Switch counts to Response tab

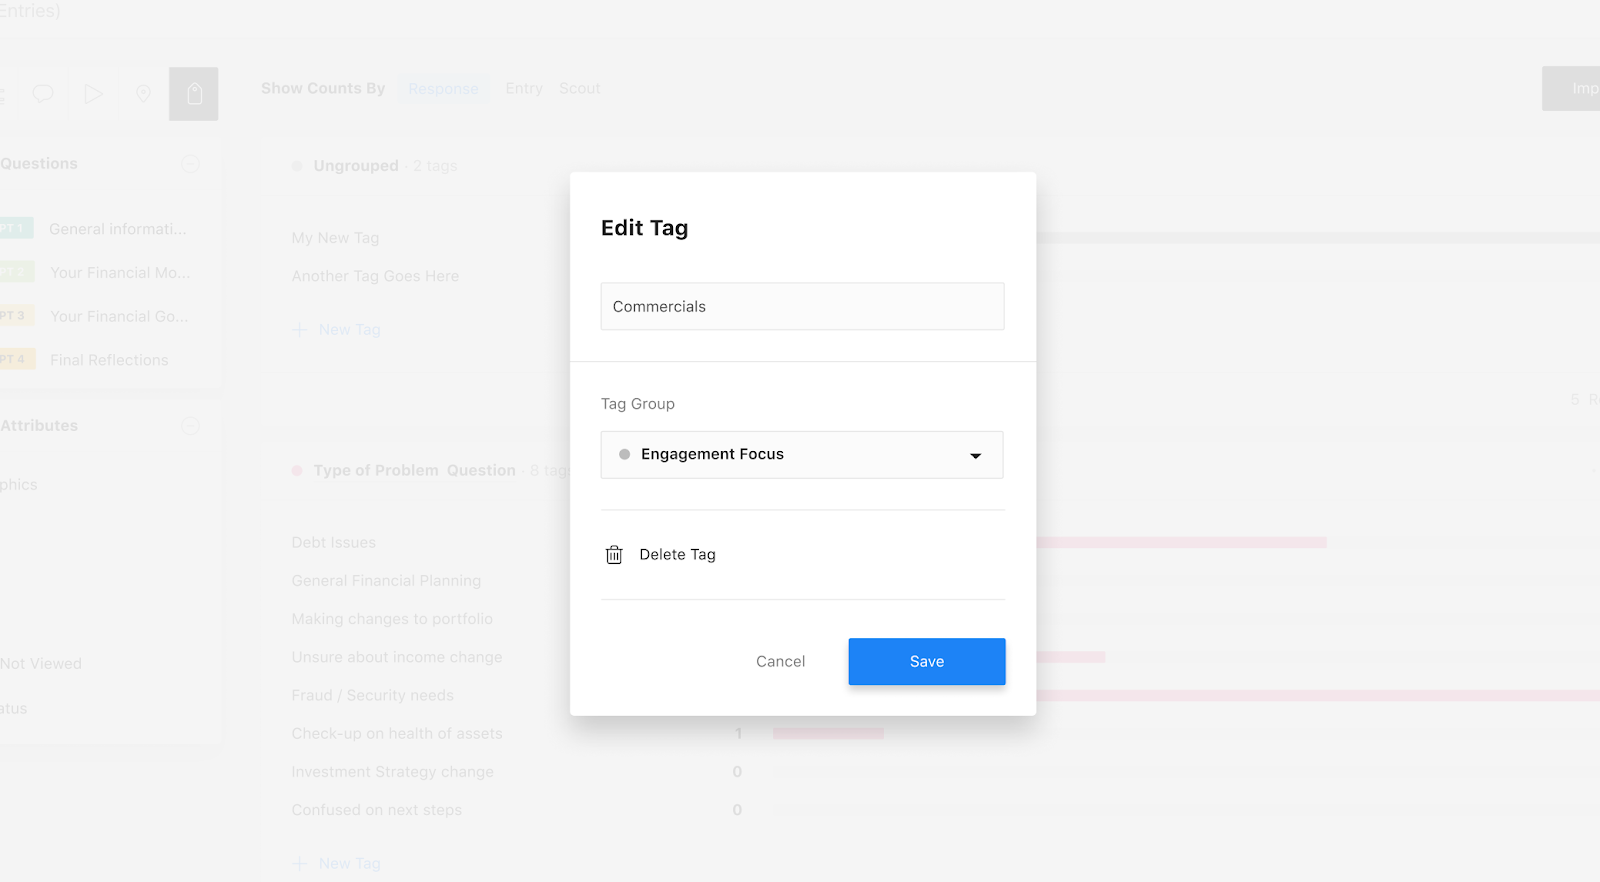point(443,89)
